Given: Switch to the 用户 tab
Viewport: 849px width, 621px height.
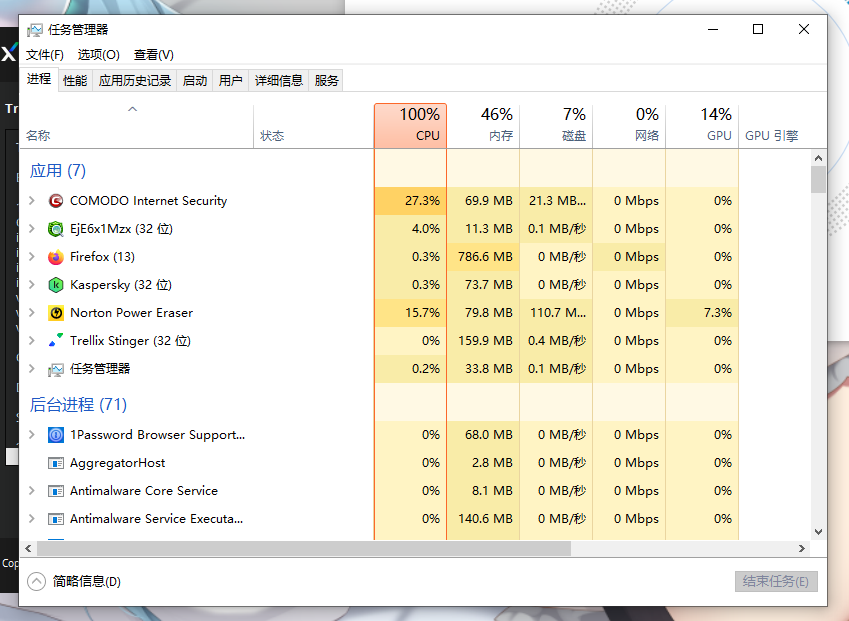Looking at the screenshot, I should [231, 81].
